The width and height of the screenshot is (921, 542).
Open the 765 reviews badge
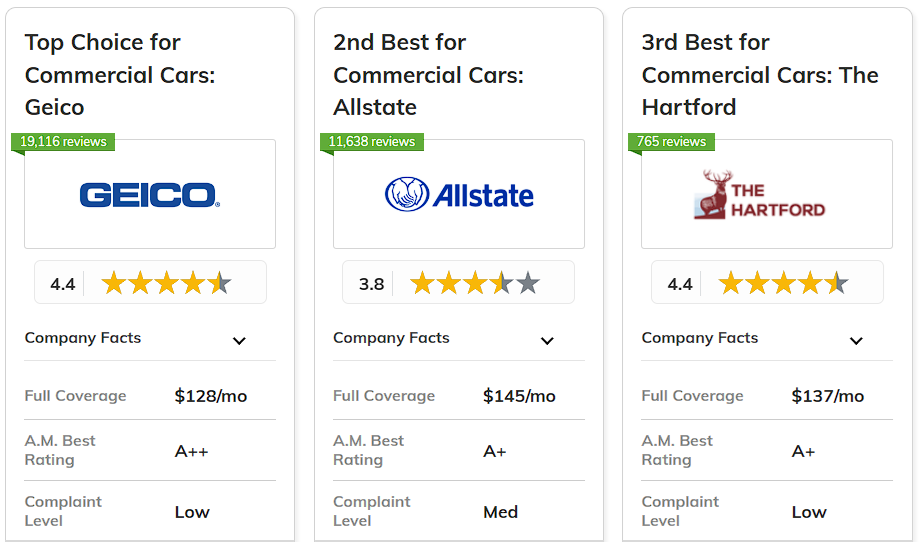(671, 142)
